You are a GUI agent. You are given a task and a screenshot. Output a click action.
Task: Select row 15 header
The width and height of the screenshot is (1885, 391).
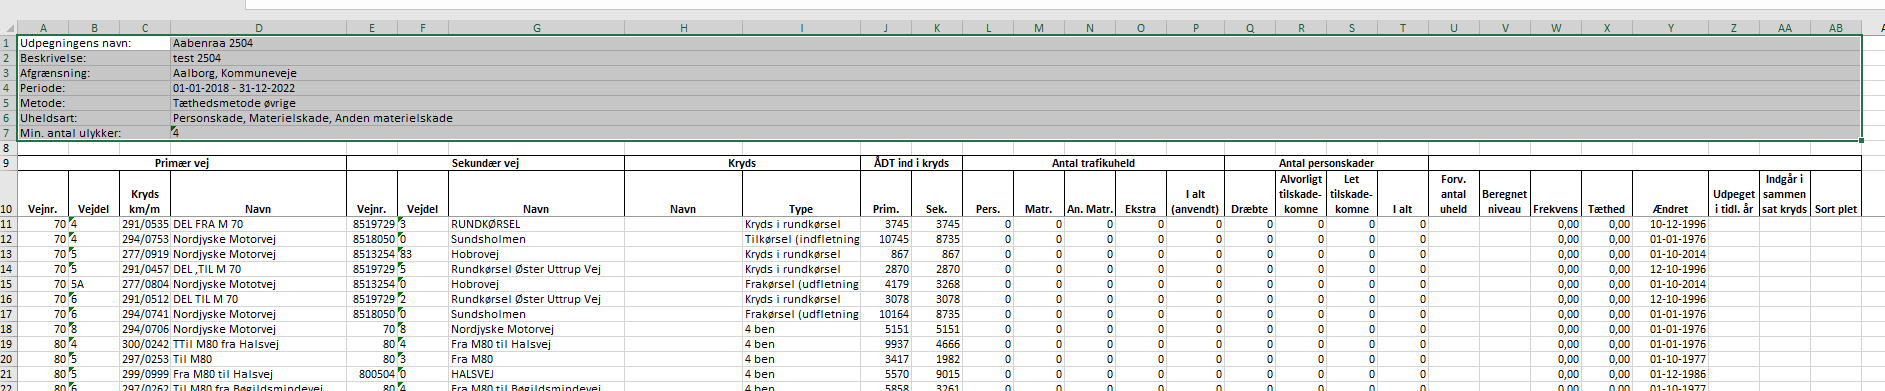point(7,284)
